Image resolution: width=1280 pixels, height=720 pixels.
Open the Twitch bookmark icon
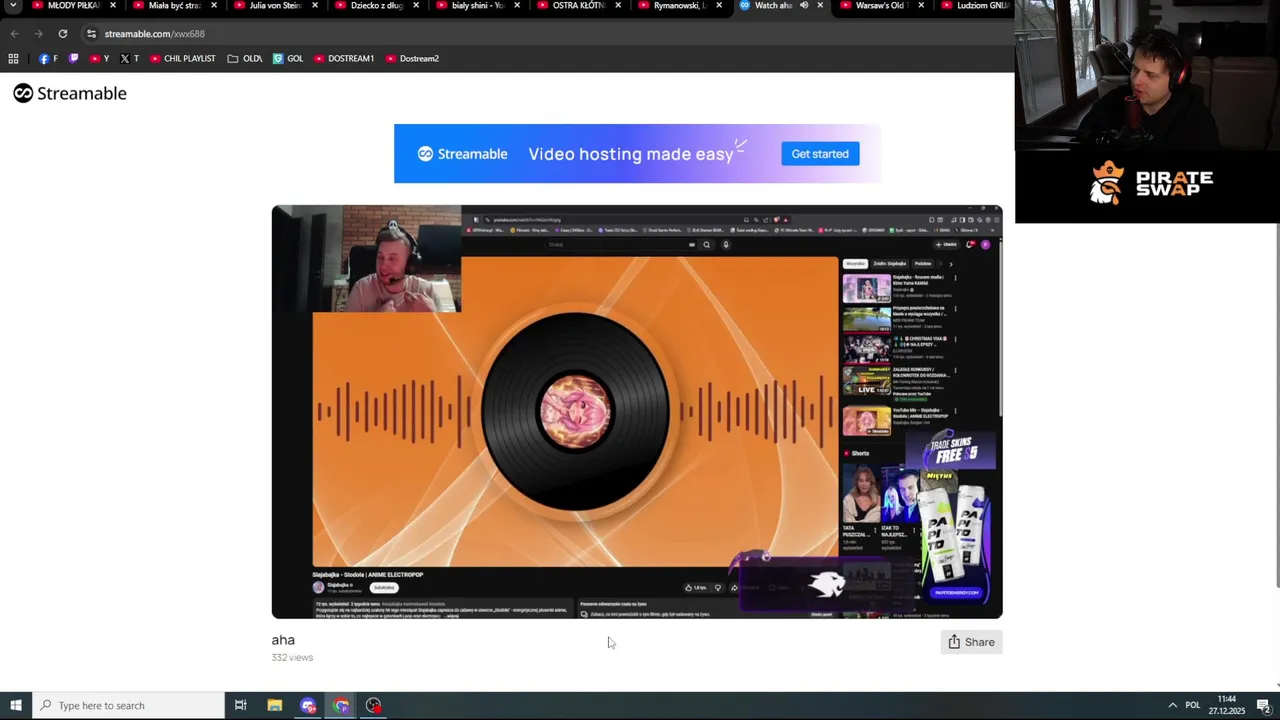pyautogui.click(x=73, y=59)
